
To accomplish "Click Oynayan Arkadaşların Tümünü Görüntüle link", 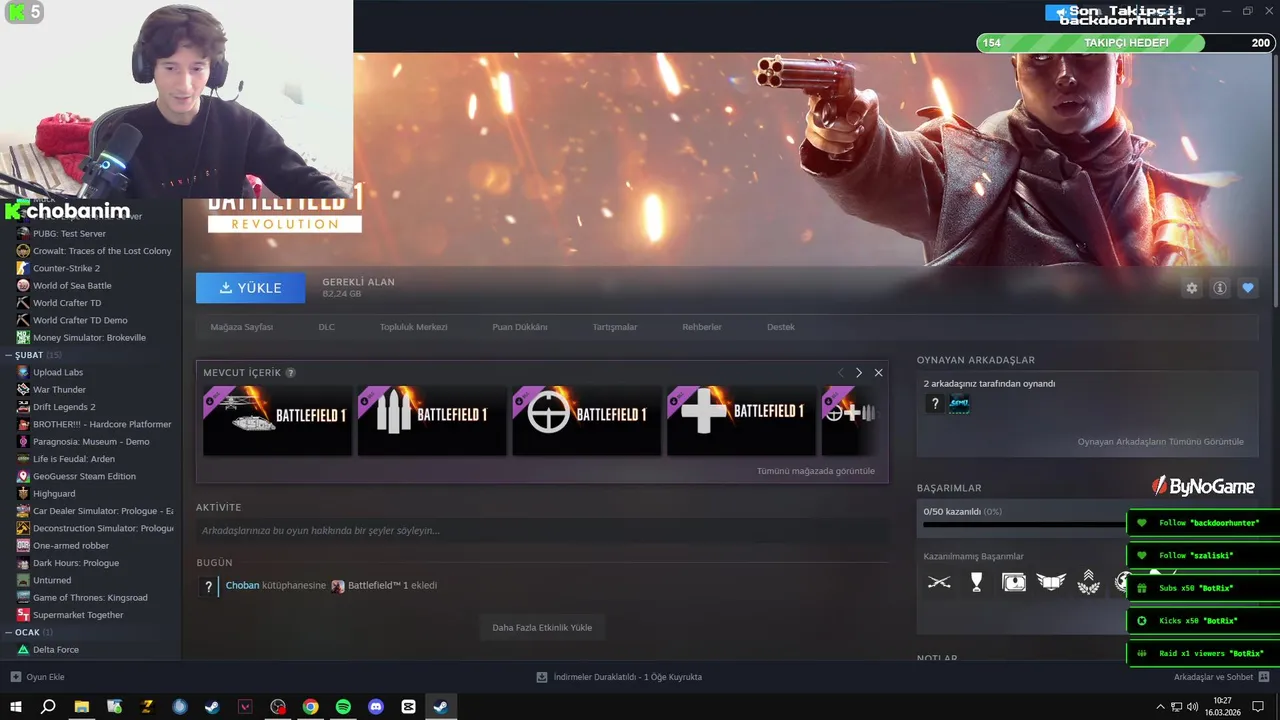I will coord(1160,442).
